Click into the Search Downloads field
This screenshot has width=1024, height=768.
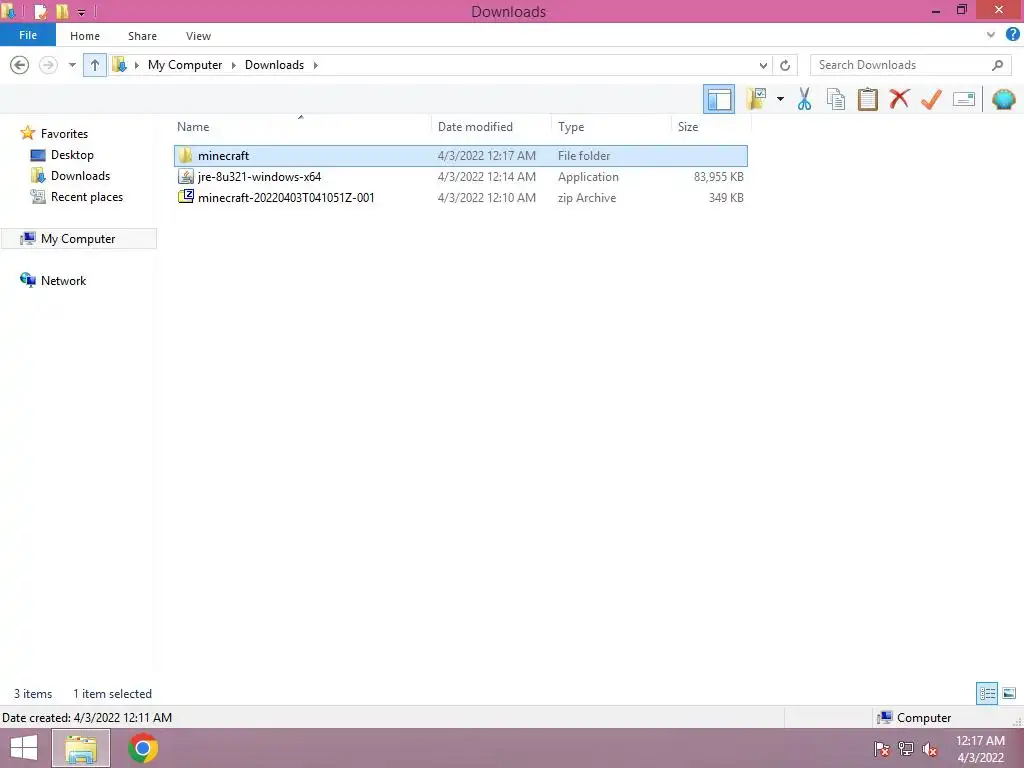[910, 65]
